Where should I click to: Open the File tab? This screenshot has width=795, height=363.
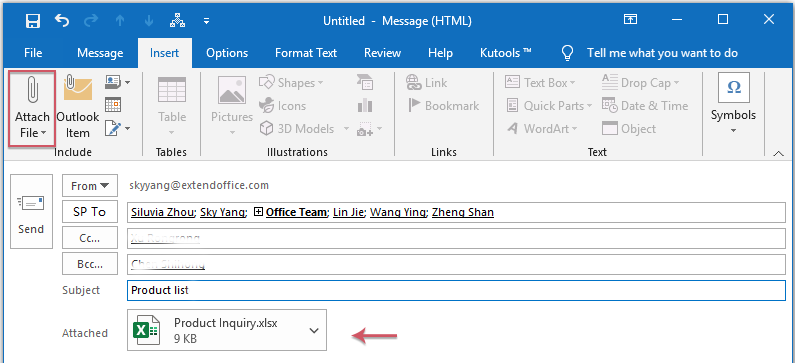pos(33,53)
